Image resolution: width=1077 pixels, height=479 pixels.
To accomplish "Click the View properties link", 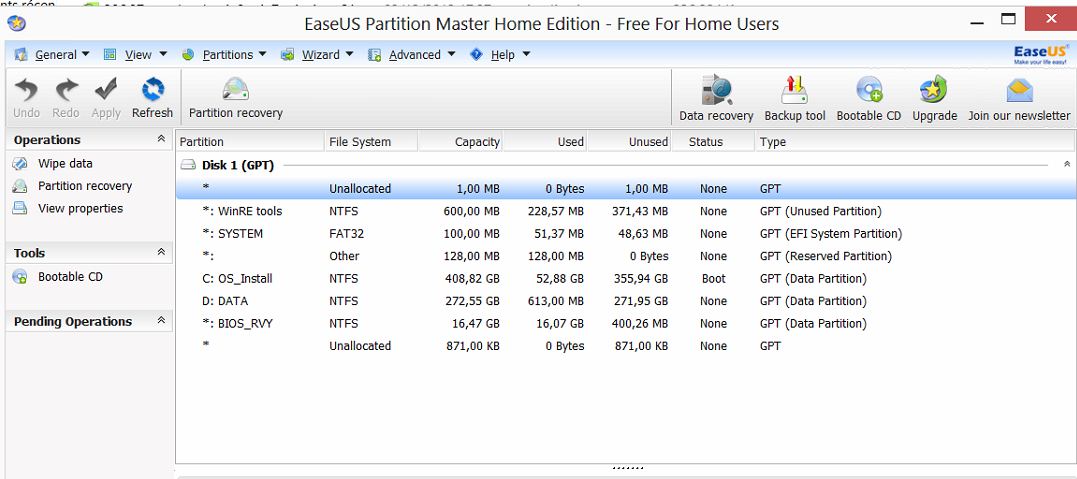I will [80, 208].
